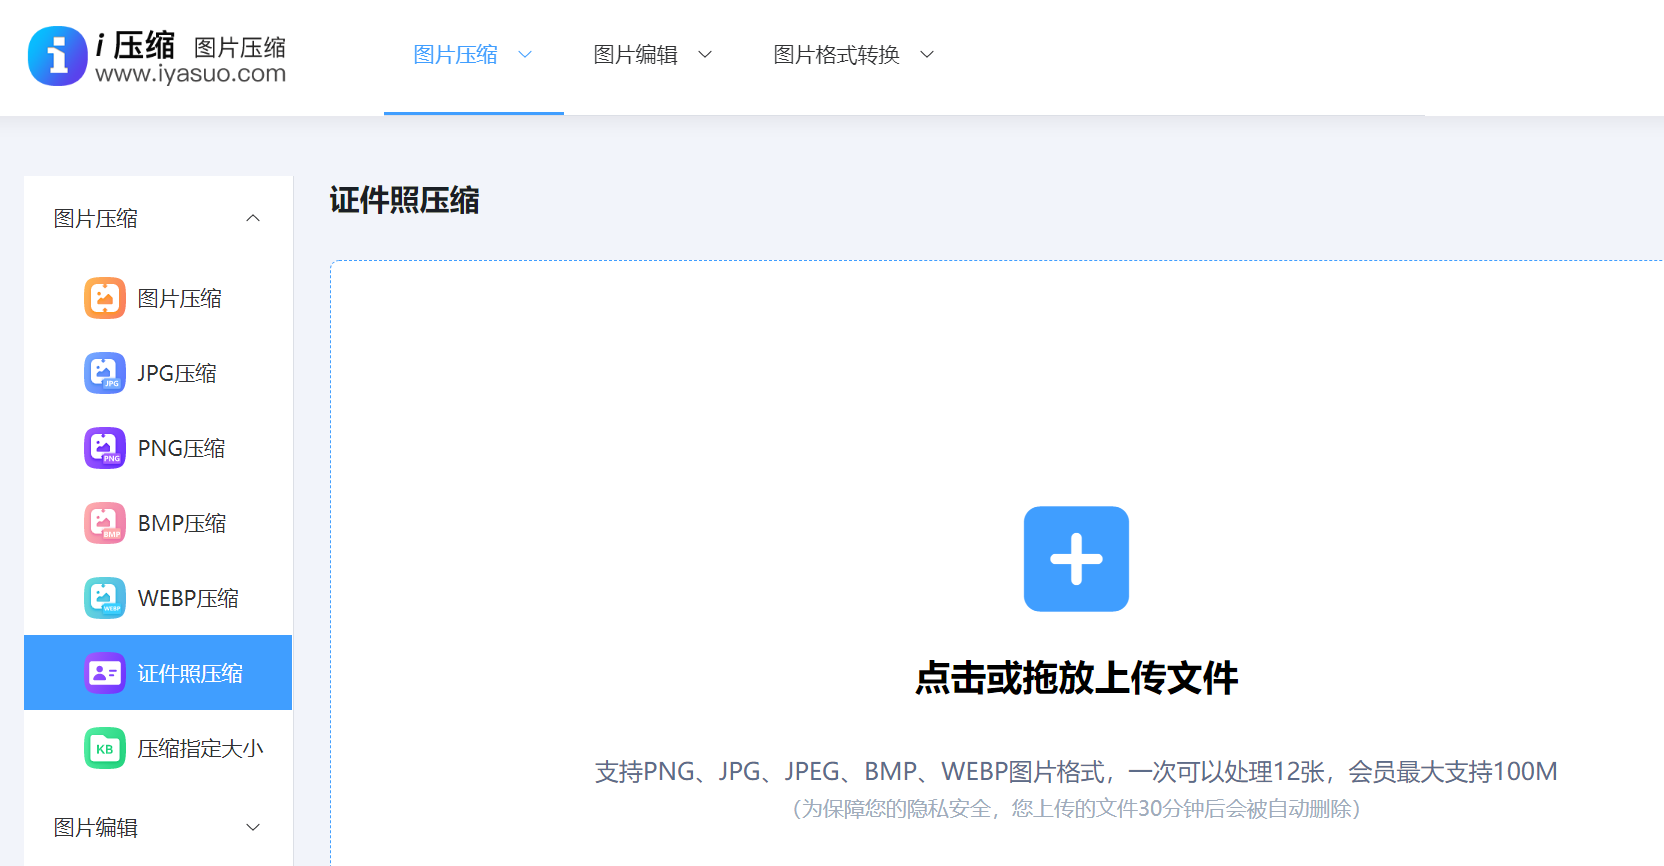The height and width of the screenshot is (866, 1664).
Task: Open the BMP压缩 tool icon
Action: tap(105, 523)
